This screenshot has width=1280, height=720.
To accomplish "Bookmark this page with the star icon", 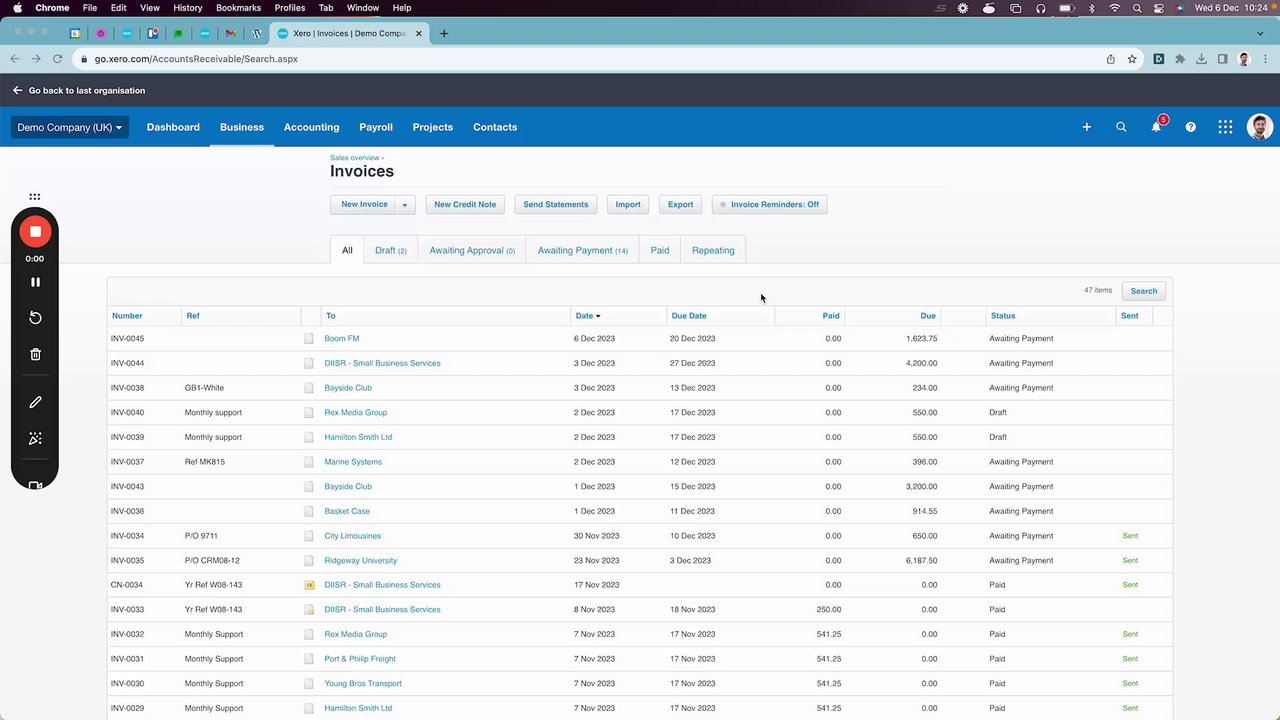I will [x=1132, y=59].
